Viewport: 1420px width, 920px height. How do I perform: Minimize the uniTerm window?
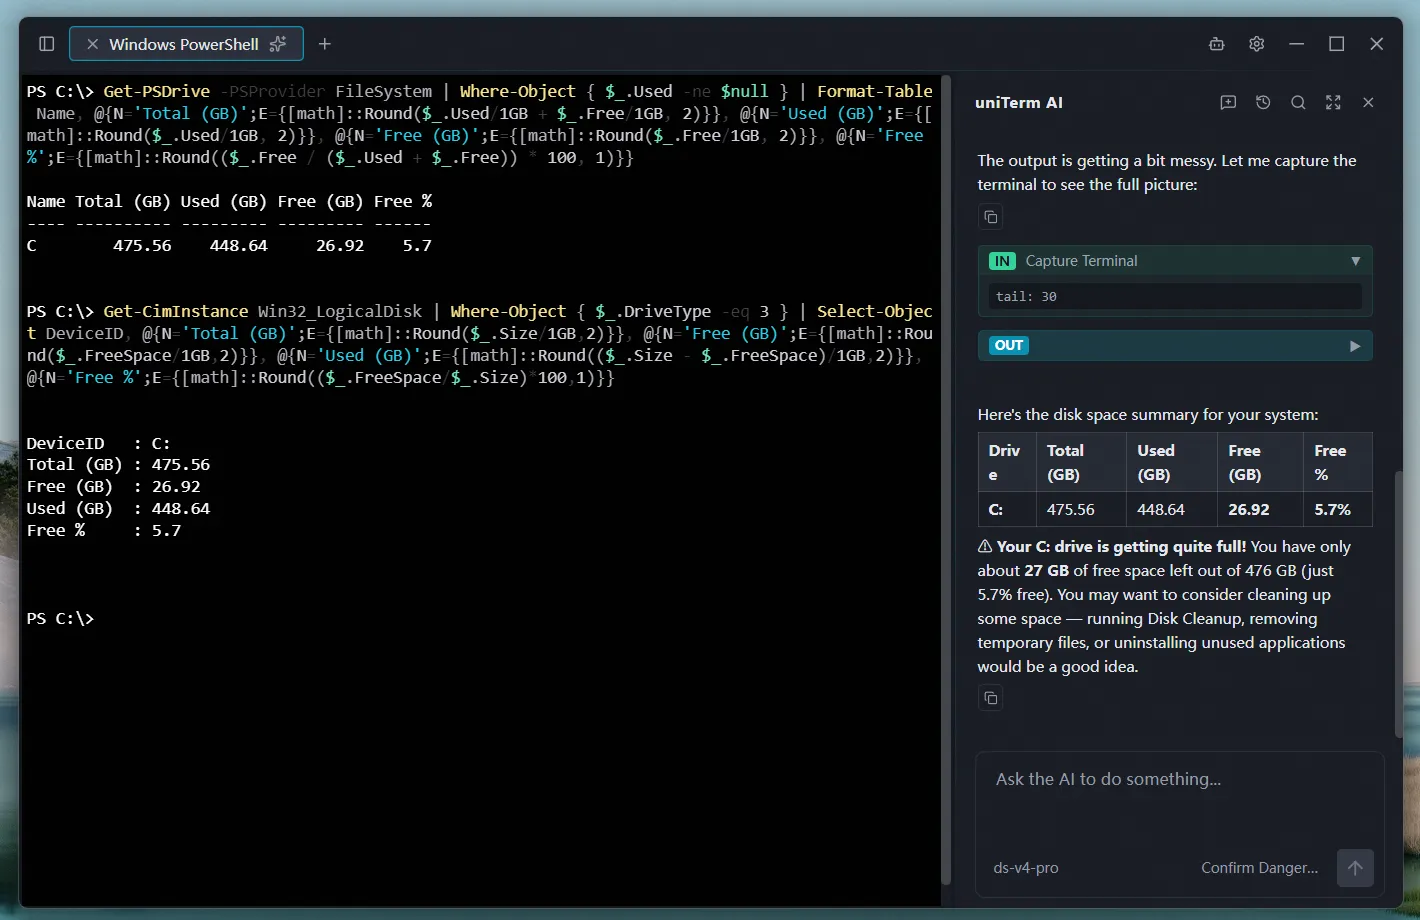click(1297, 44)
